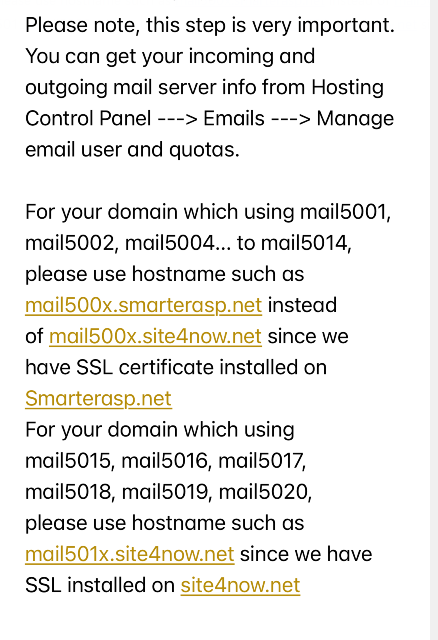This screenshot has height=640, width=438.
Task: Click the 'SSL installed on' text
Action: tap(100, 585)
